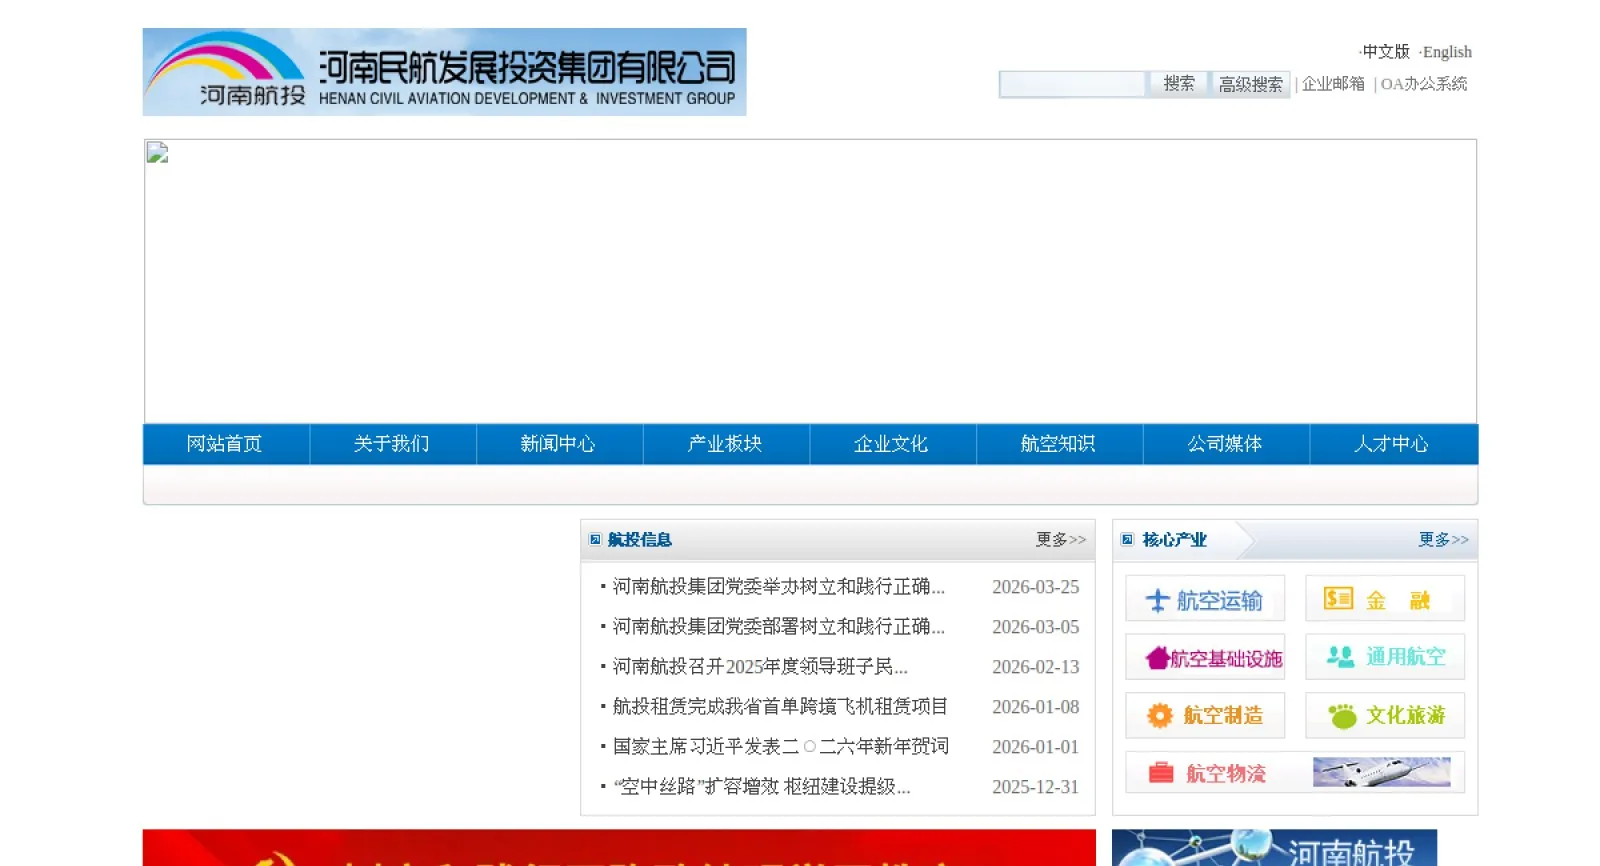Open the 新闻中心 navigation menu item
1600x866 pixels.
(558, 444)
